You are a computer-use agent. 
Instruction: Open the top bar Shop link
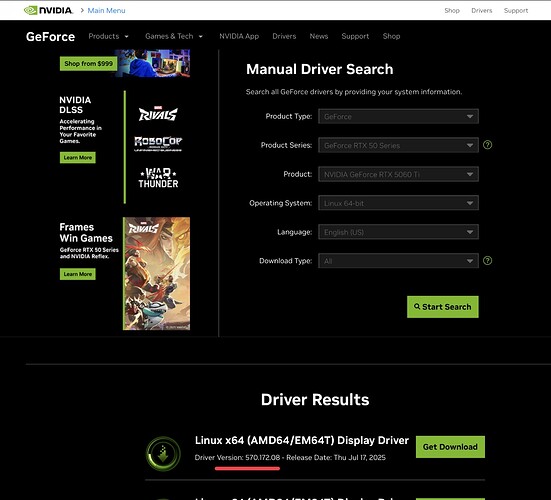[x=452, y=11]
